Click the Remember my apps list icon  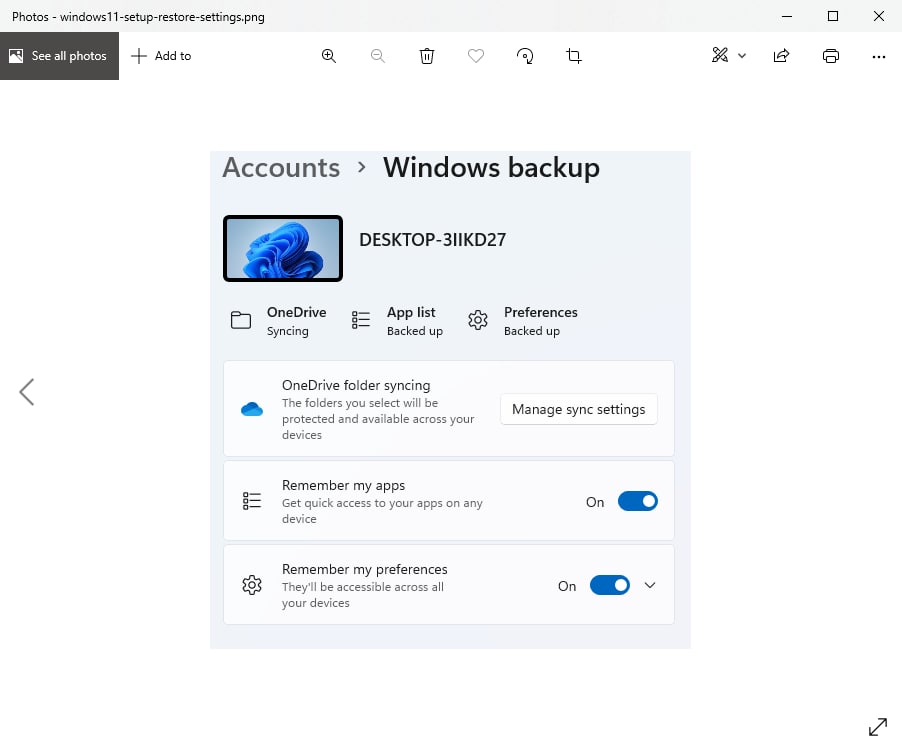[x=252, y=501]
